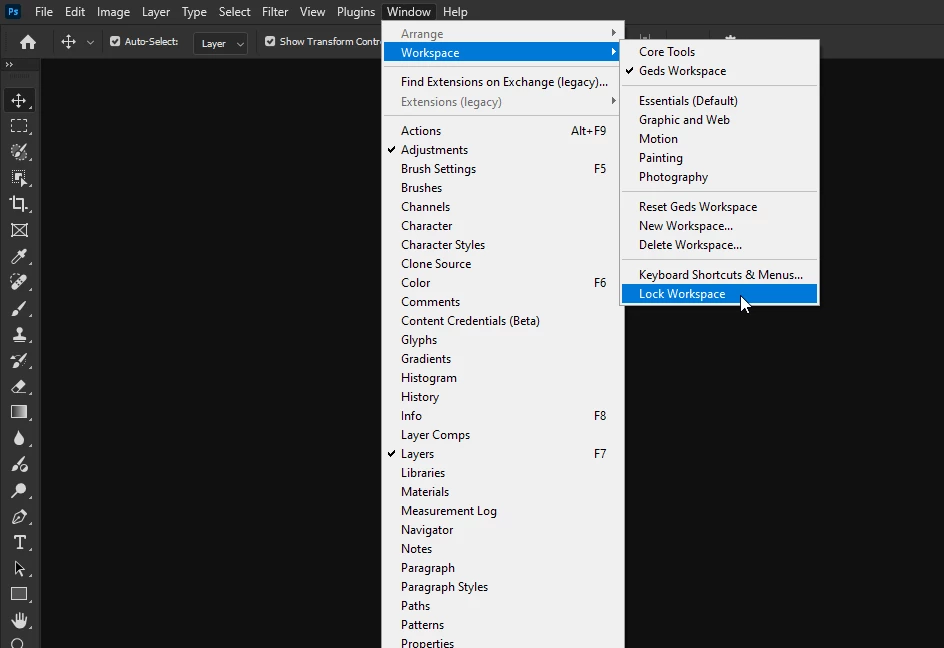Screen dimensions: 944x648
Task: Select the Smudge healing tool icon
Action: click(x=19, y=464)
